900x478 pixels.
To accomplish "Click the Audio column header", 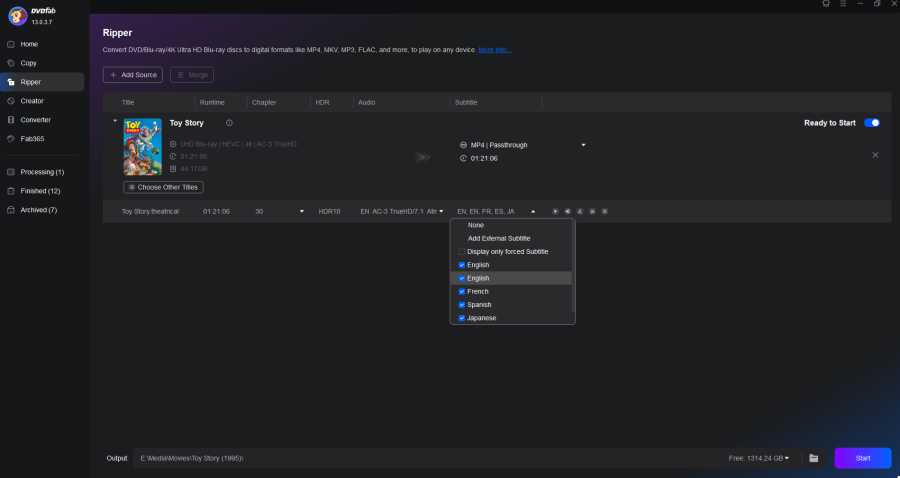I will pos(366,103).
